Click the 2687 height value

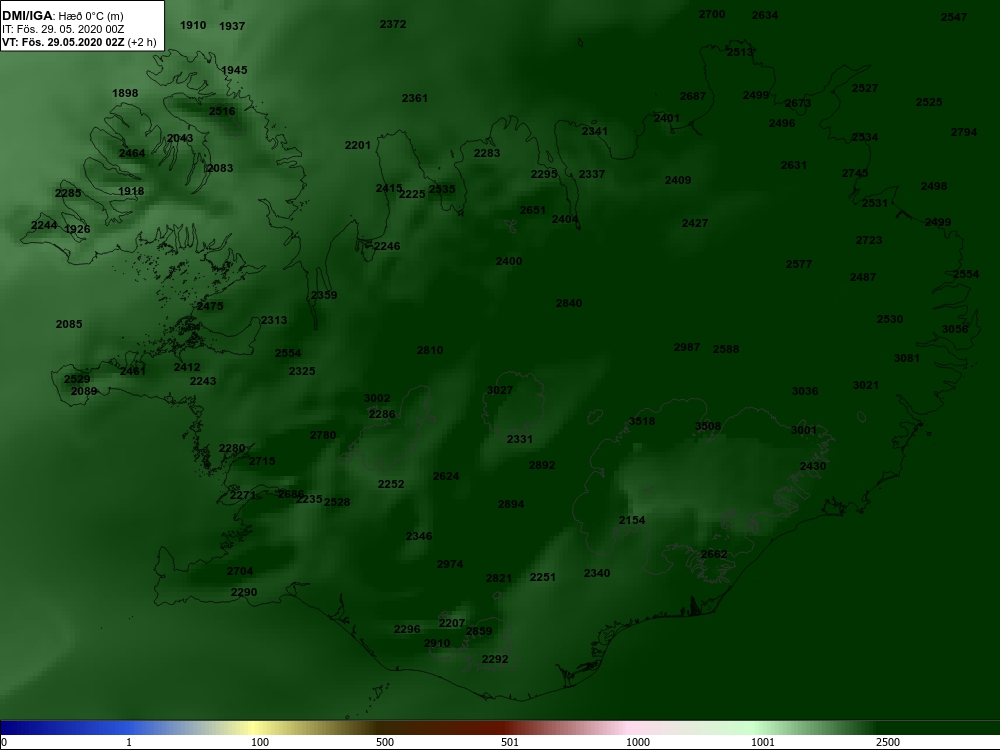point(693,96)
